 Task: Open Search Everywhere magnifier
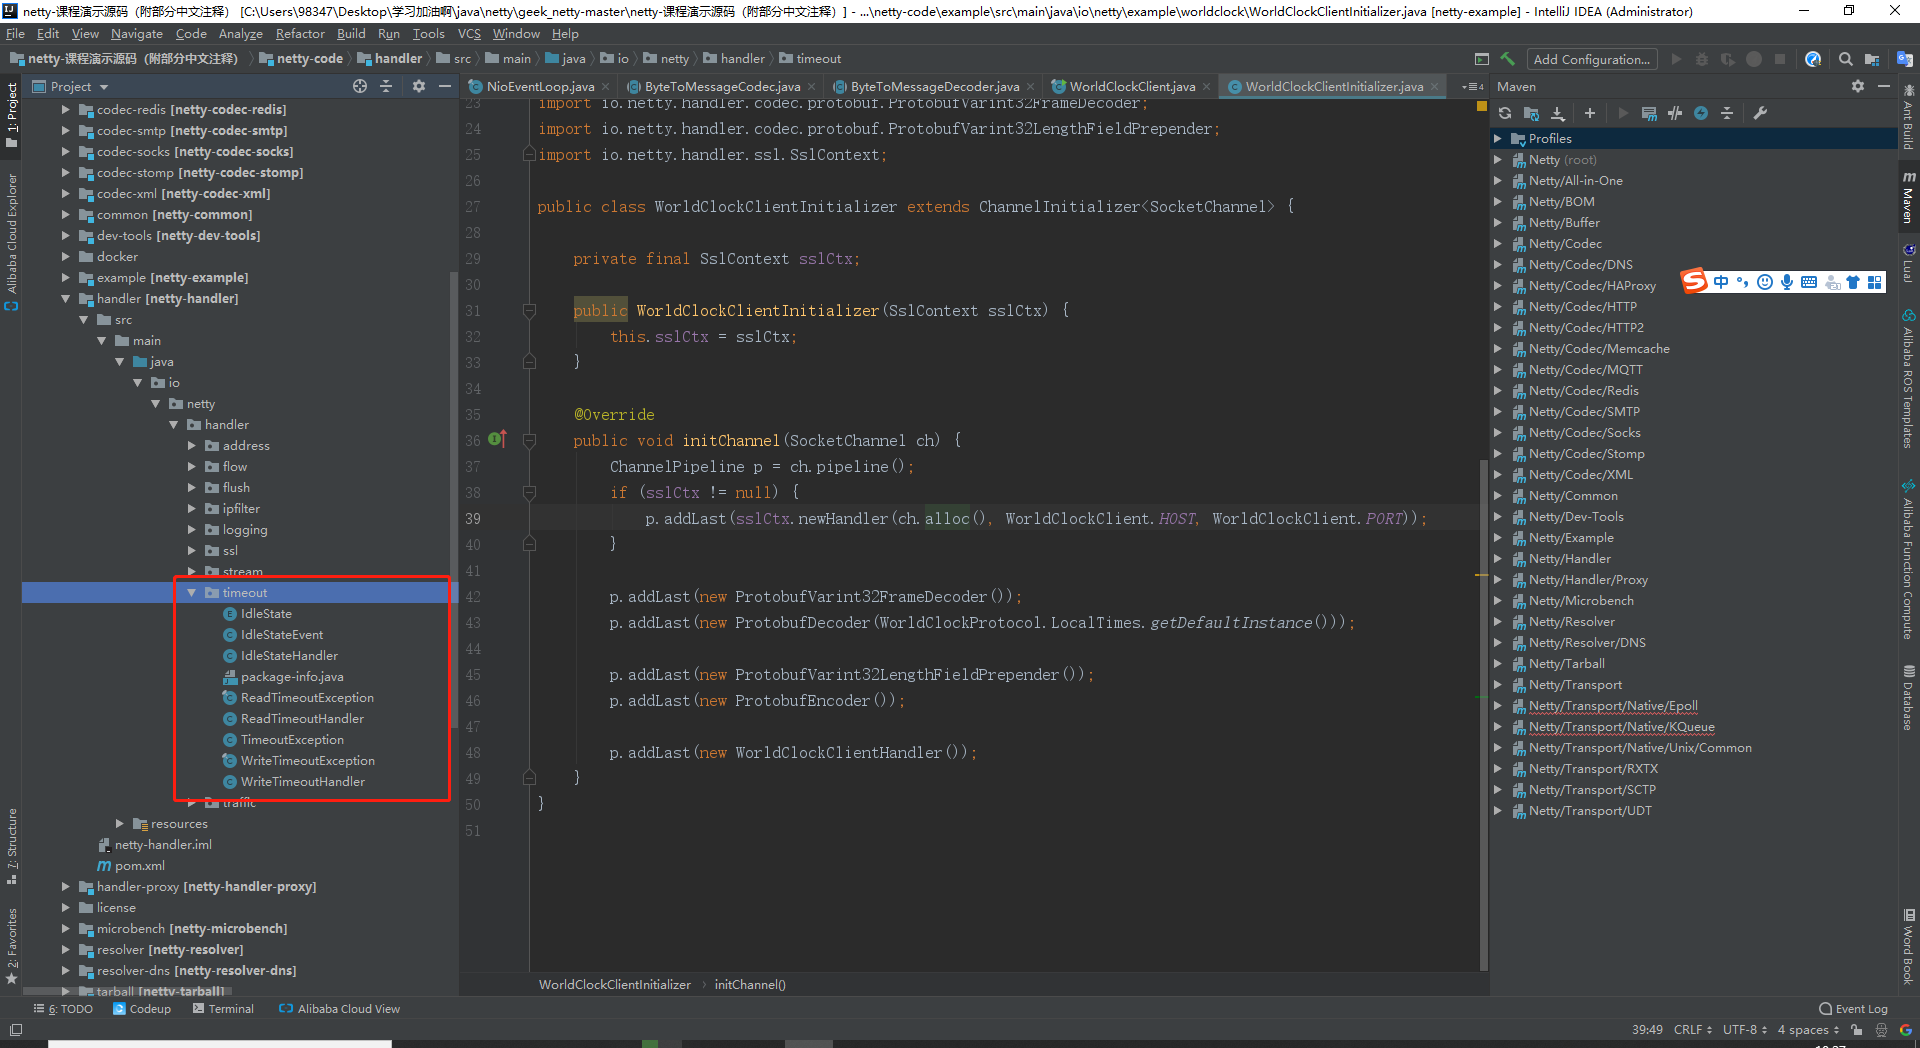[x=1846, y=59]
